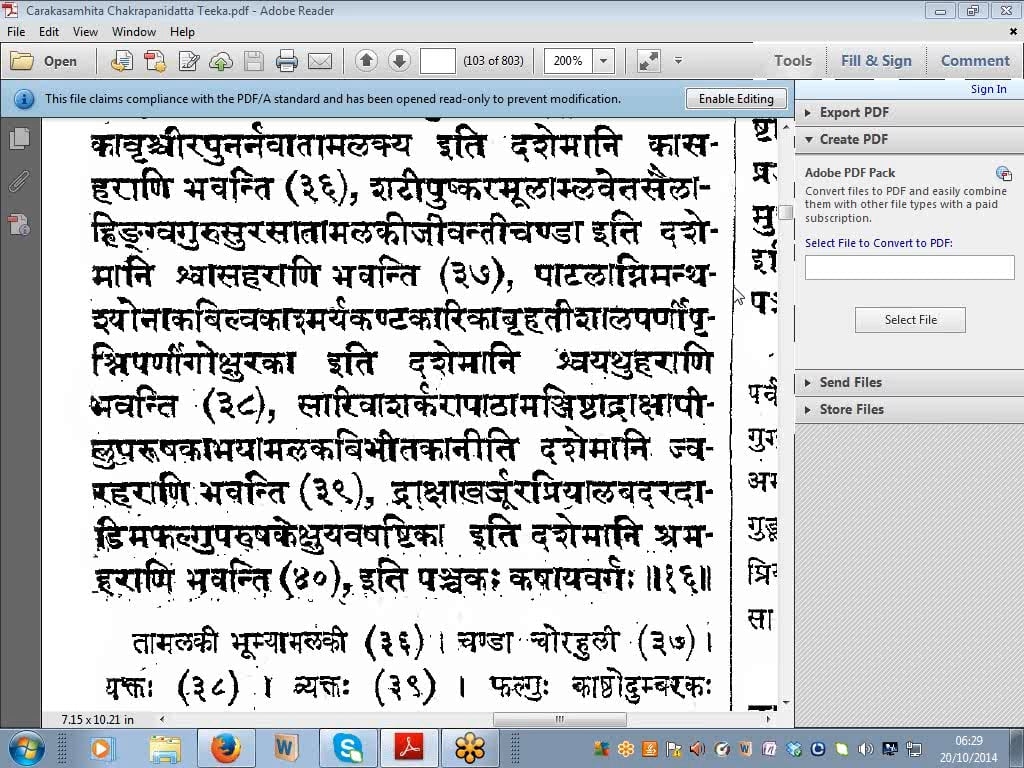Click the Print file icon

pyautogui.click(x=287, y=61)
